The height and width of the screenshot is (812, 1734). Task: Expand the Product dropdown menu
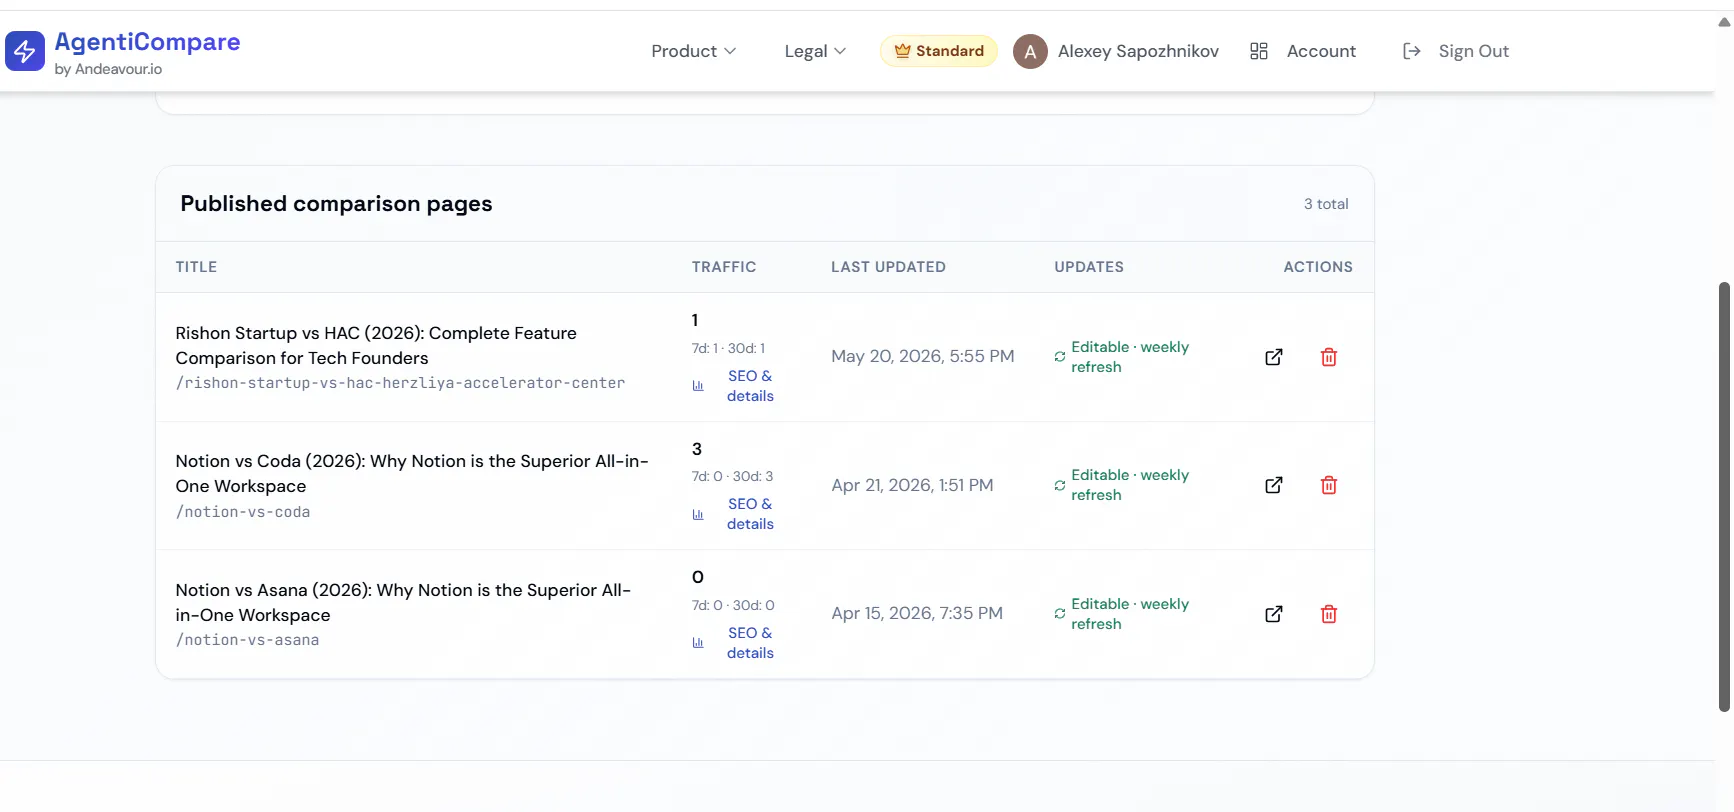pyautogui.click(x=694, y=51)
